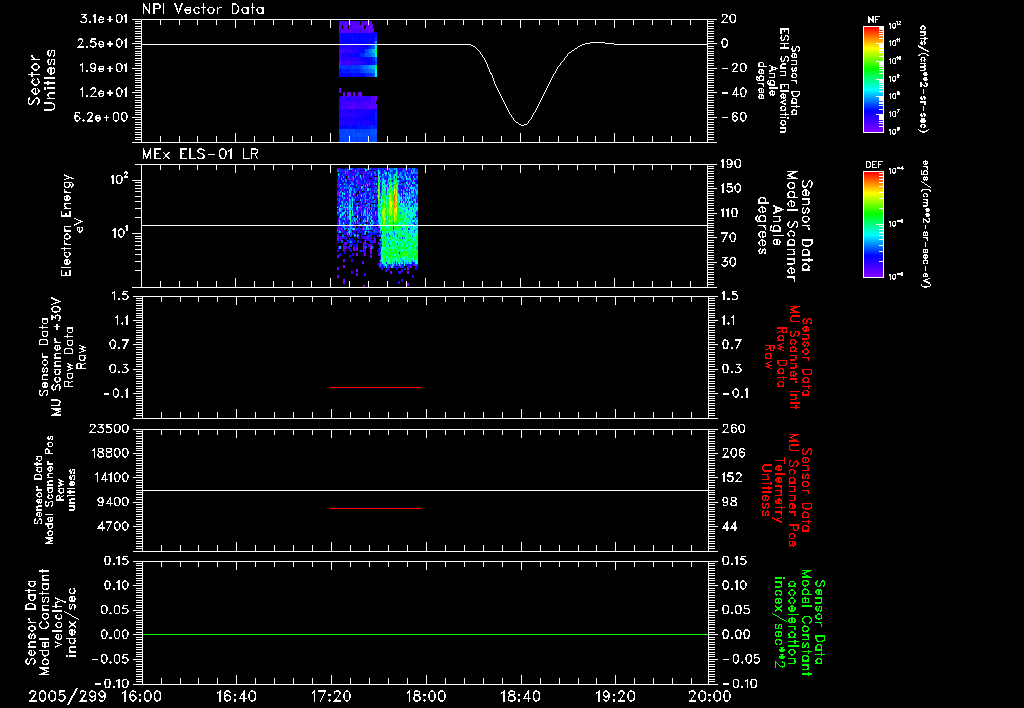Click the '23500' scanner position tick label
The image size is (1024, 708).
point(108,428)
